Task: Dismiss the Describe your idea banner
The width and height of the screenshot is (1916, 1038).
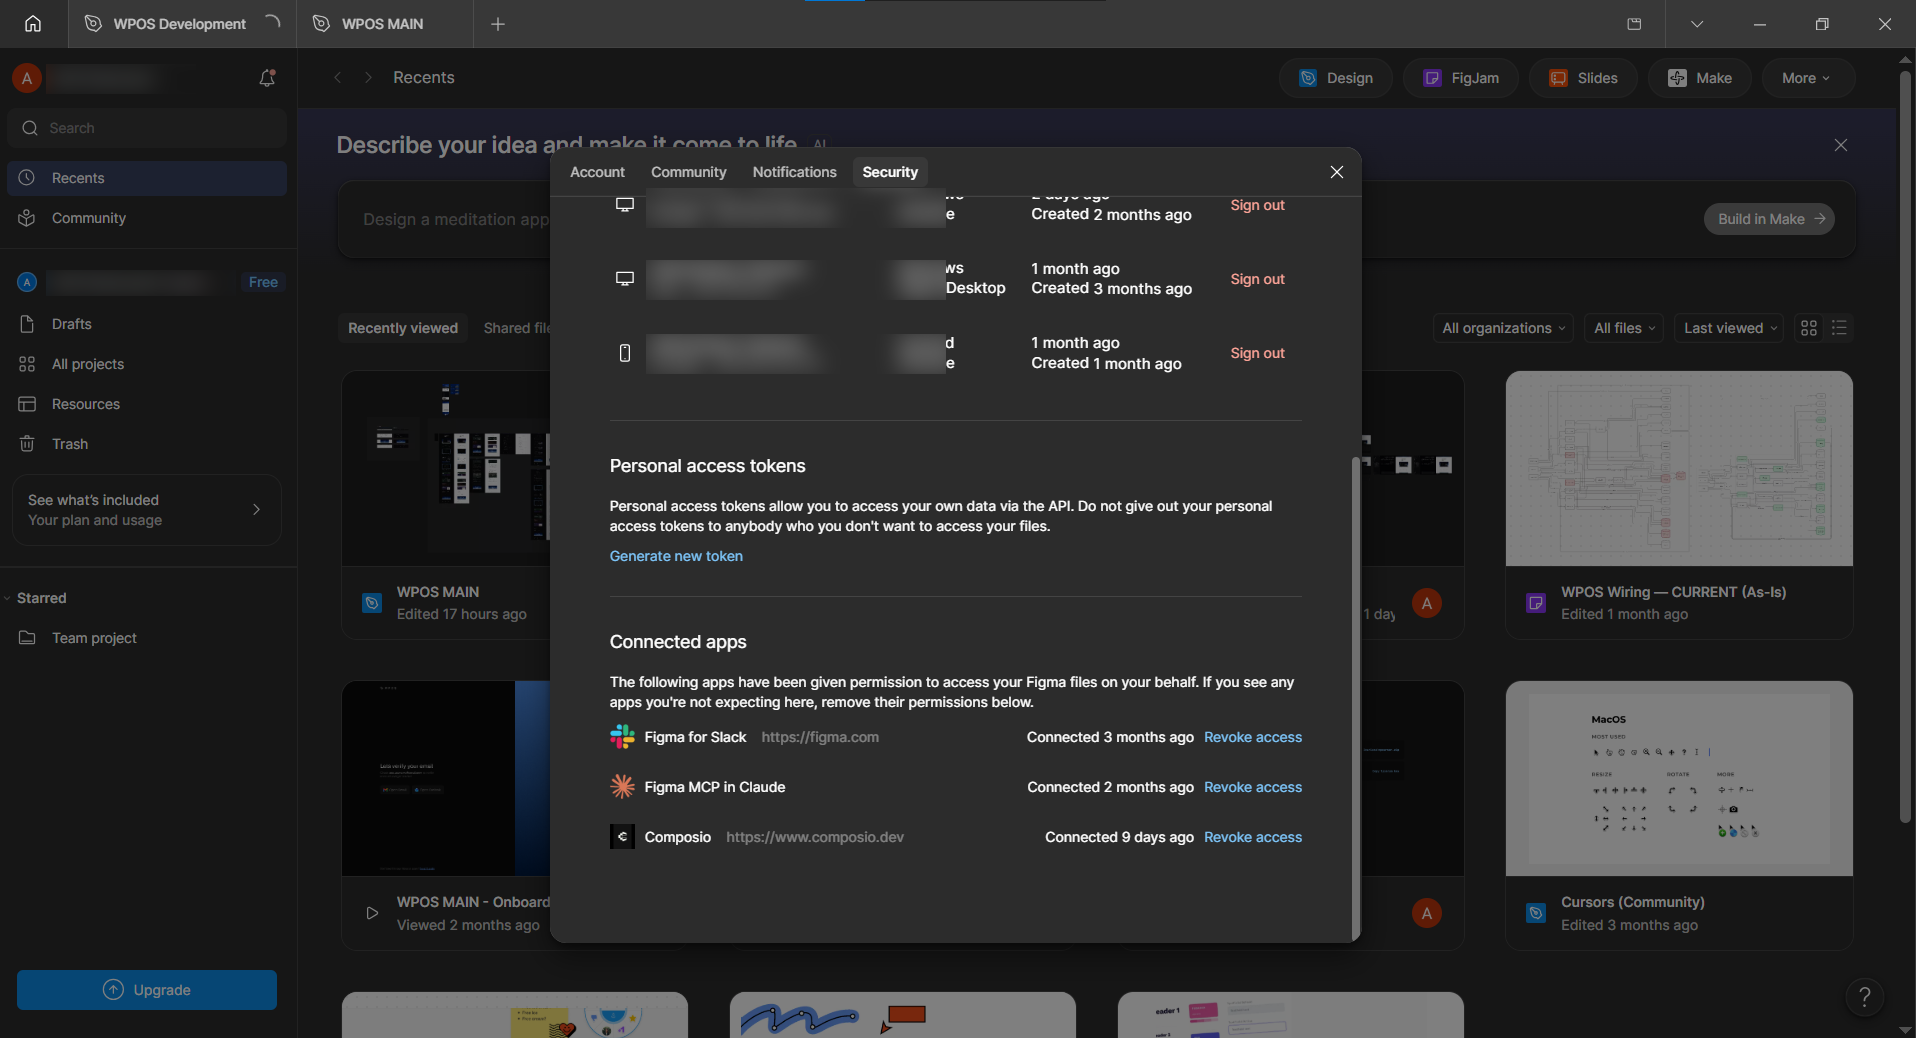Action: pos(1841,145)
